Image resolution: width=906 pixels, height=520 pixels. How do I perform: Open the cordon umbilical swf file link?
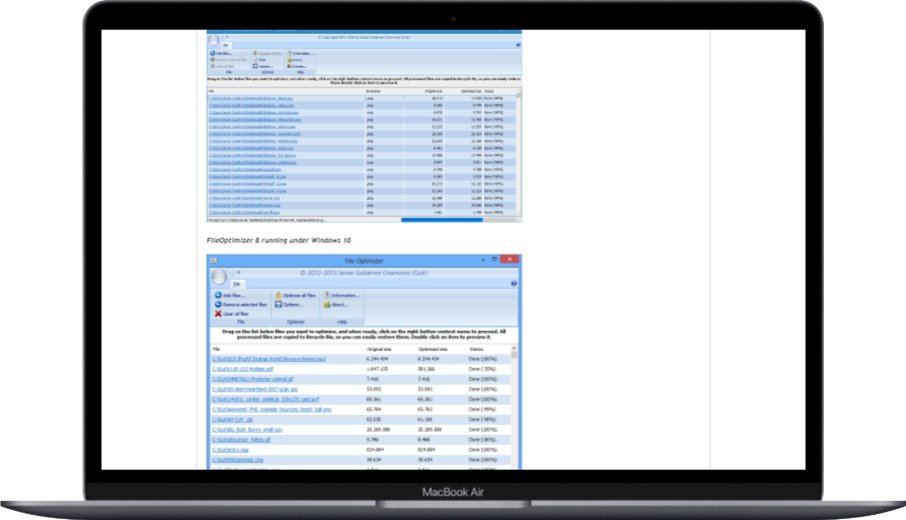coord(265,399)
